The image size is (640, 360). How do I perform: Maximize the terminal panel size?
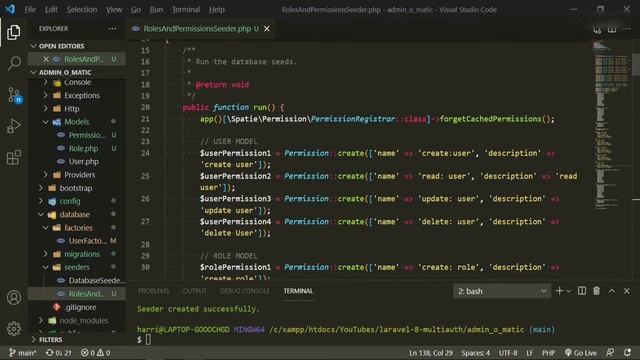pos(611,291)
